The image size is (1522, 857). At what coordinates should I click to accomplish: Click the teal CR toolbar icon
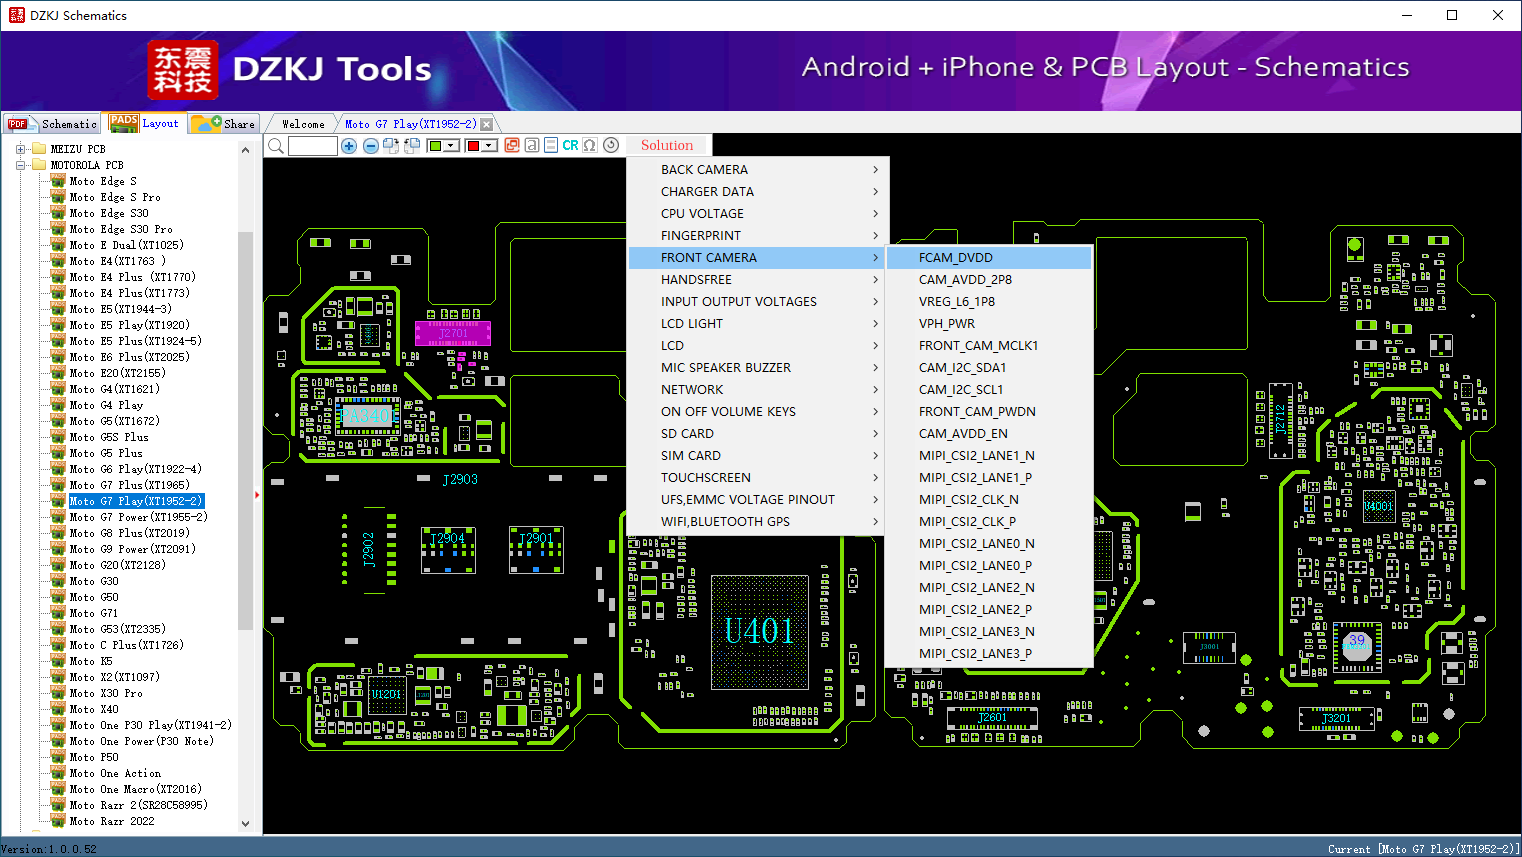tap(571, 146)
